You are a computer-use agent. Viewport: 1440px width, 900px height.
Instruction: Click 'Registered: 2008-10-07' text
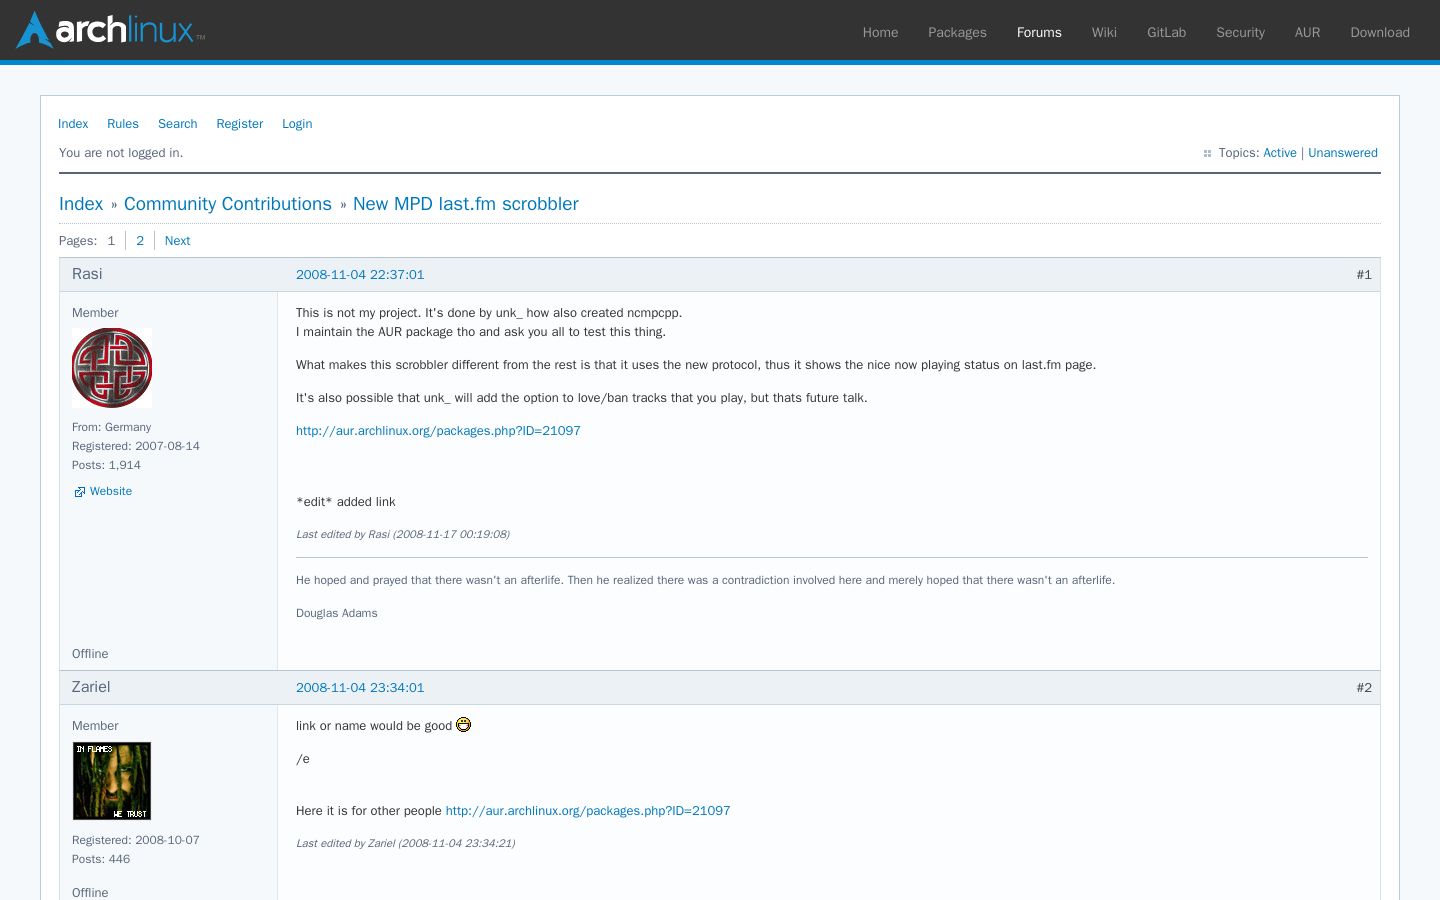(x=136, y=840)
